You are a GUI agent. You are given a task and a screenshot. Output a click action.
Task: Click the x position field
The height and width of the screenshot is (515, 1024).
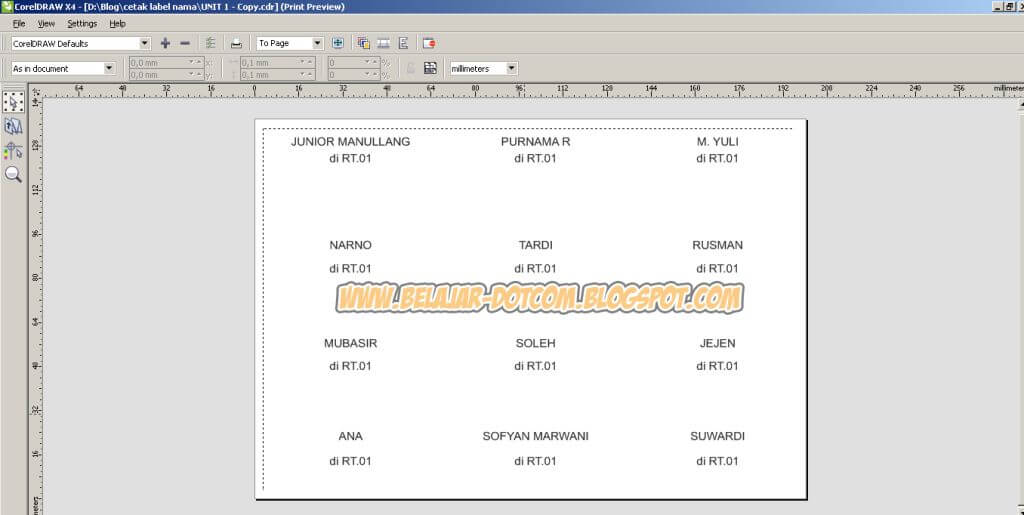[167, 63]
